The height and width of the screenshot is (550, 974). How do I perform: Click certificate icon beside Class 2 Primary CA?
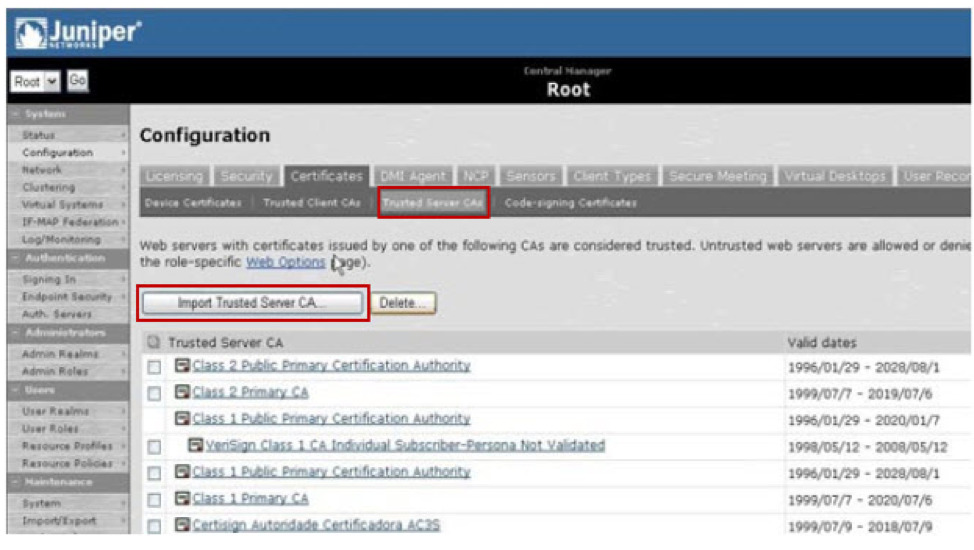[x=181, y=392]
